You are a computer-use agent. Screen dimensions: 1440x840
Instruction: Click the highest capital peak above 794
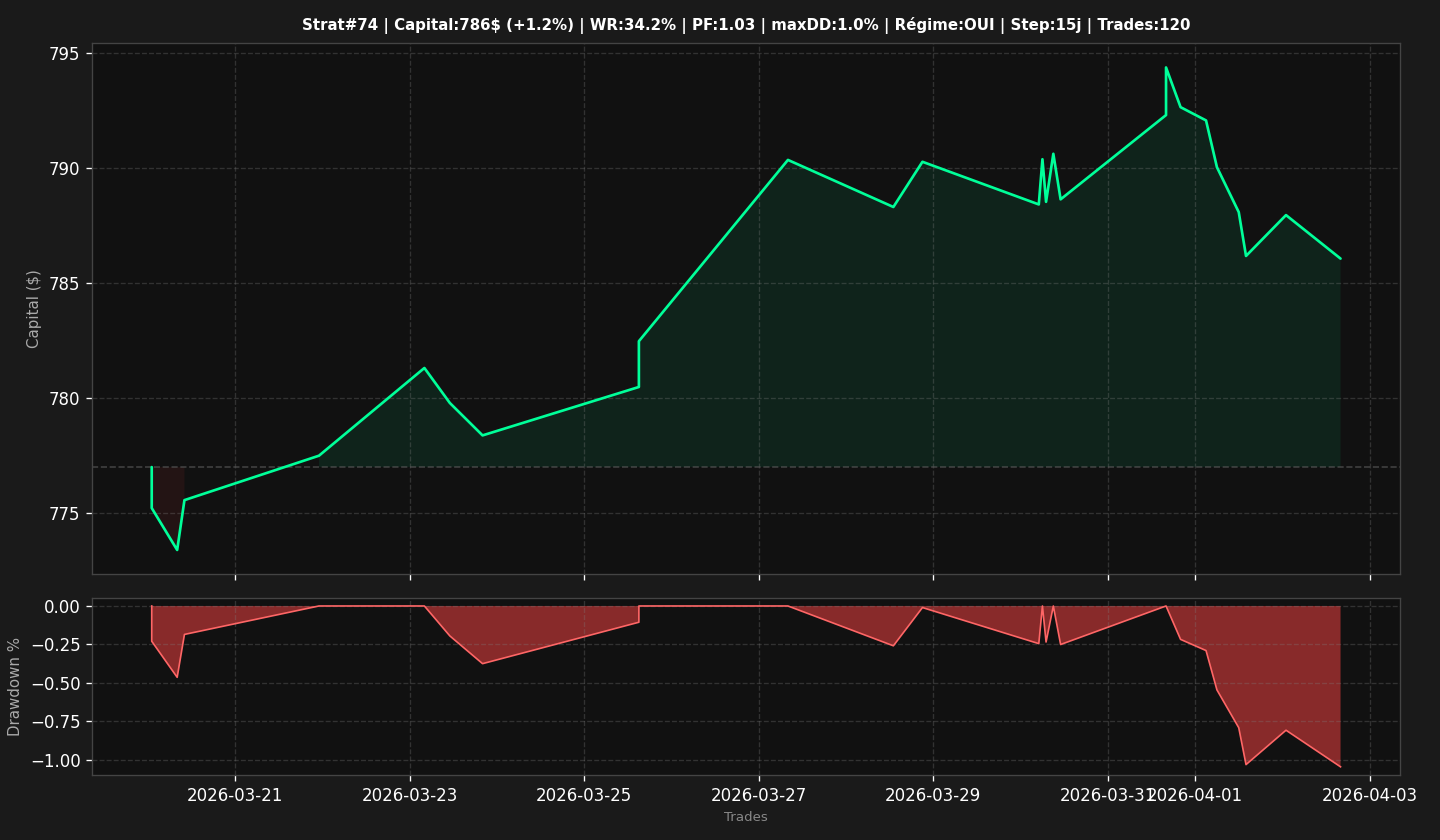[1166, 68]
